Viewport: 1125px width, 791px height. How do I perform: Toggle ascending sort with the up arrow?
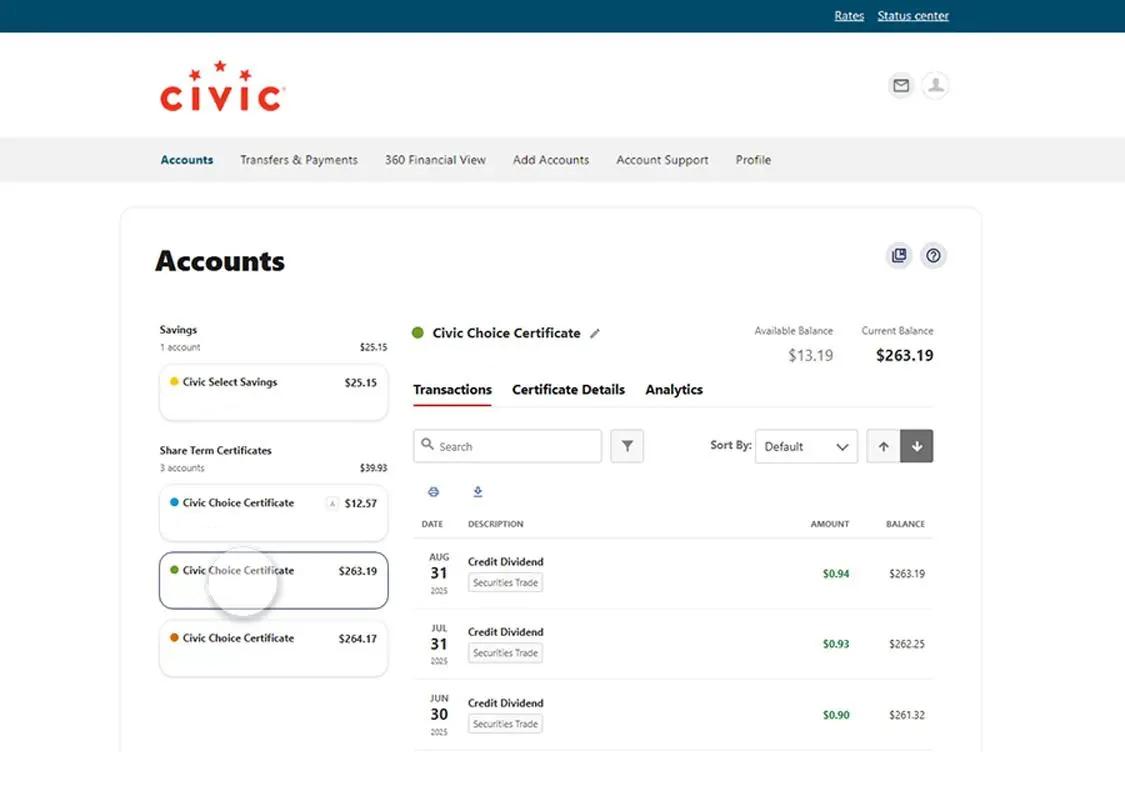pos(883,446)
